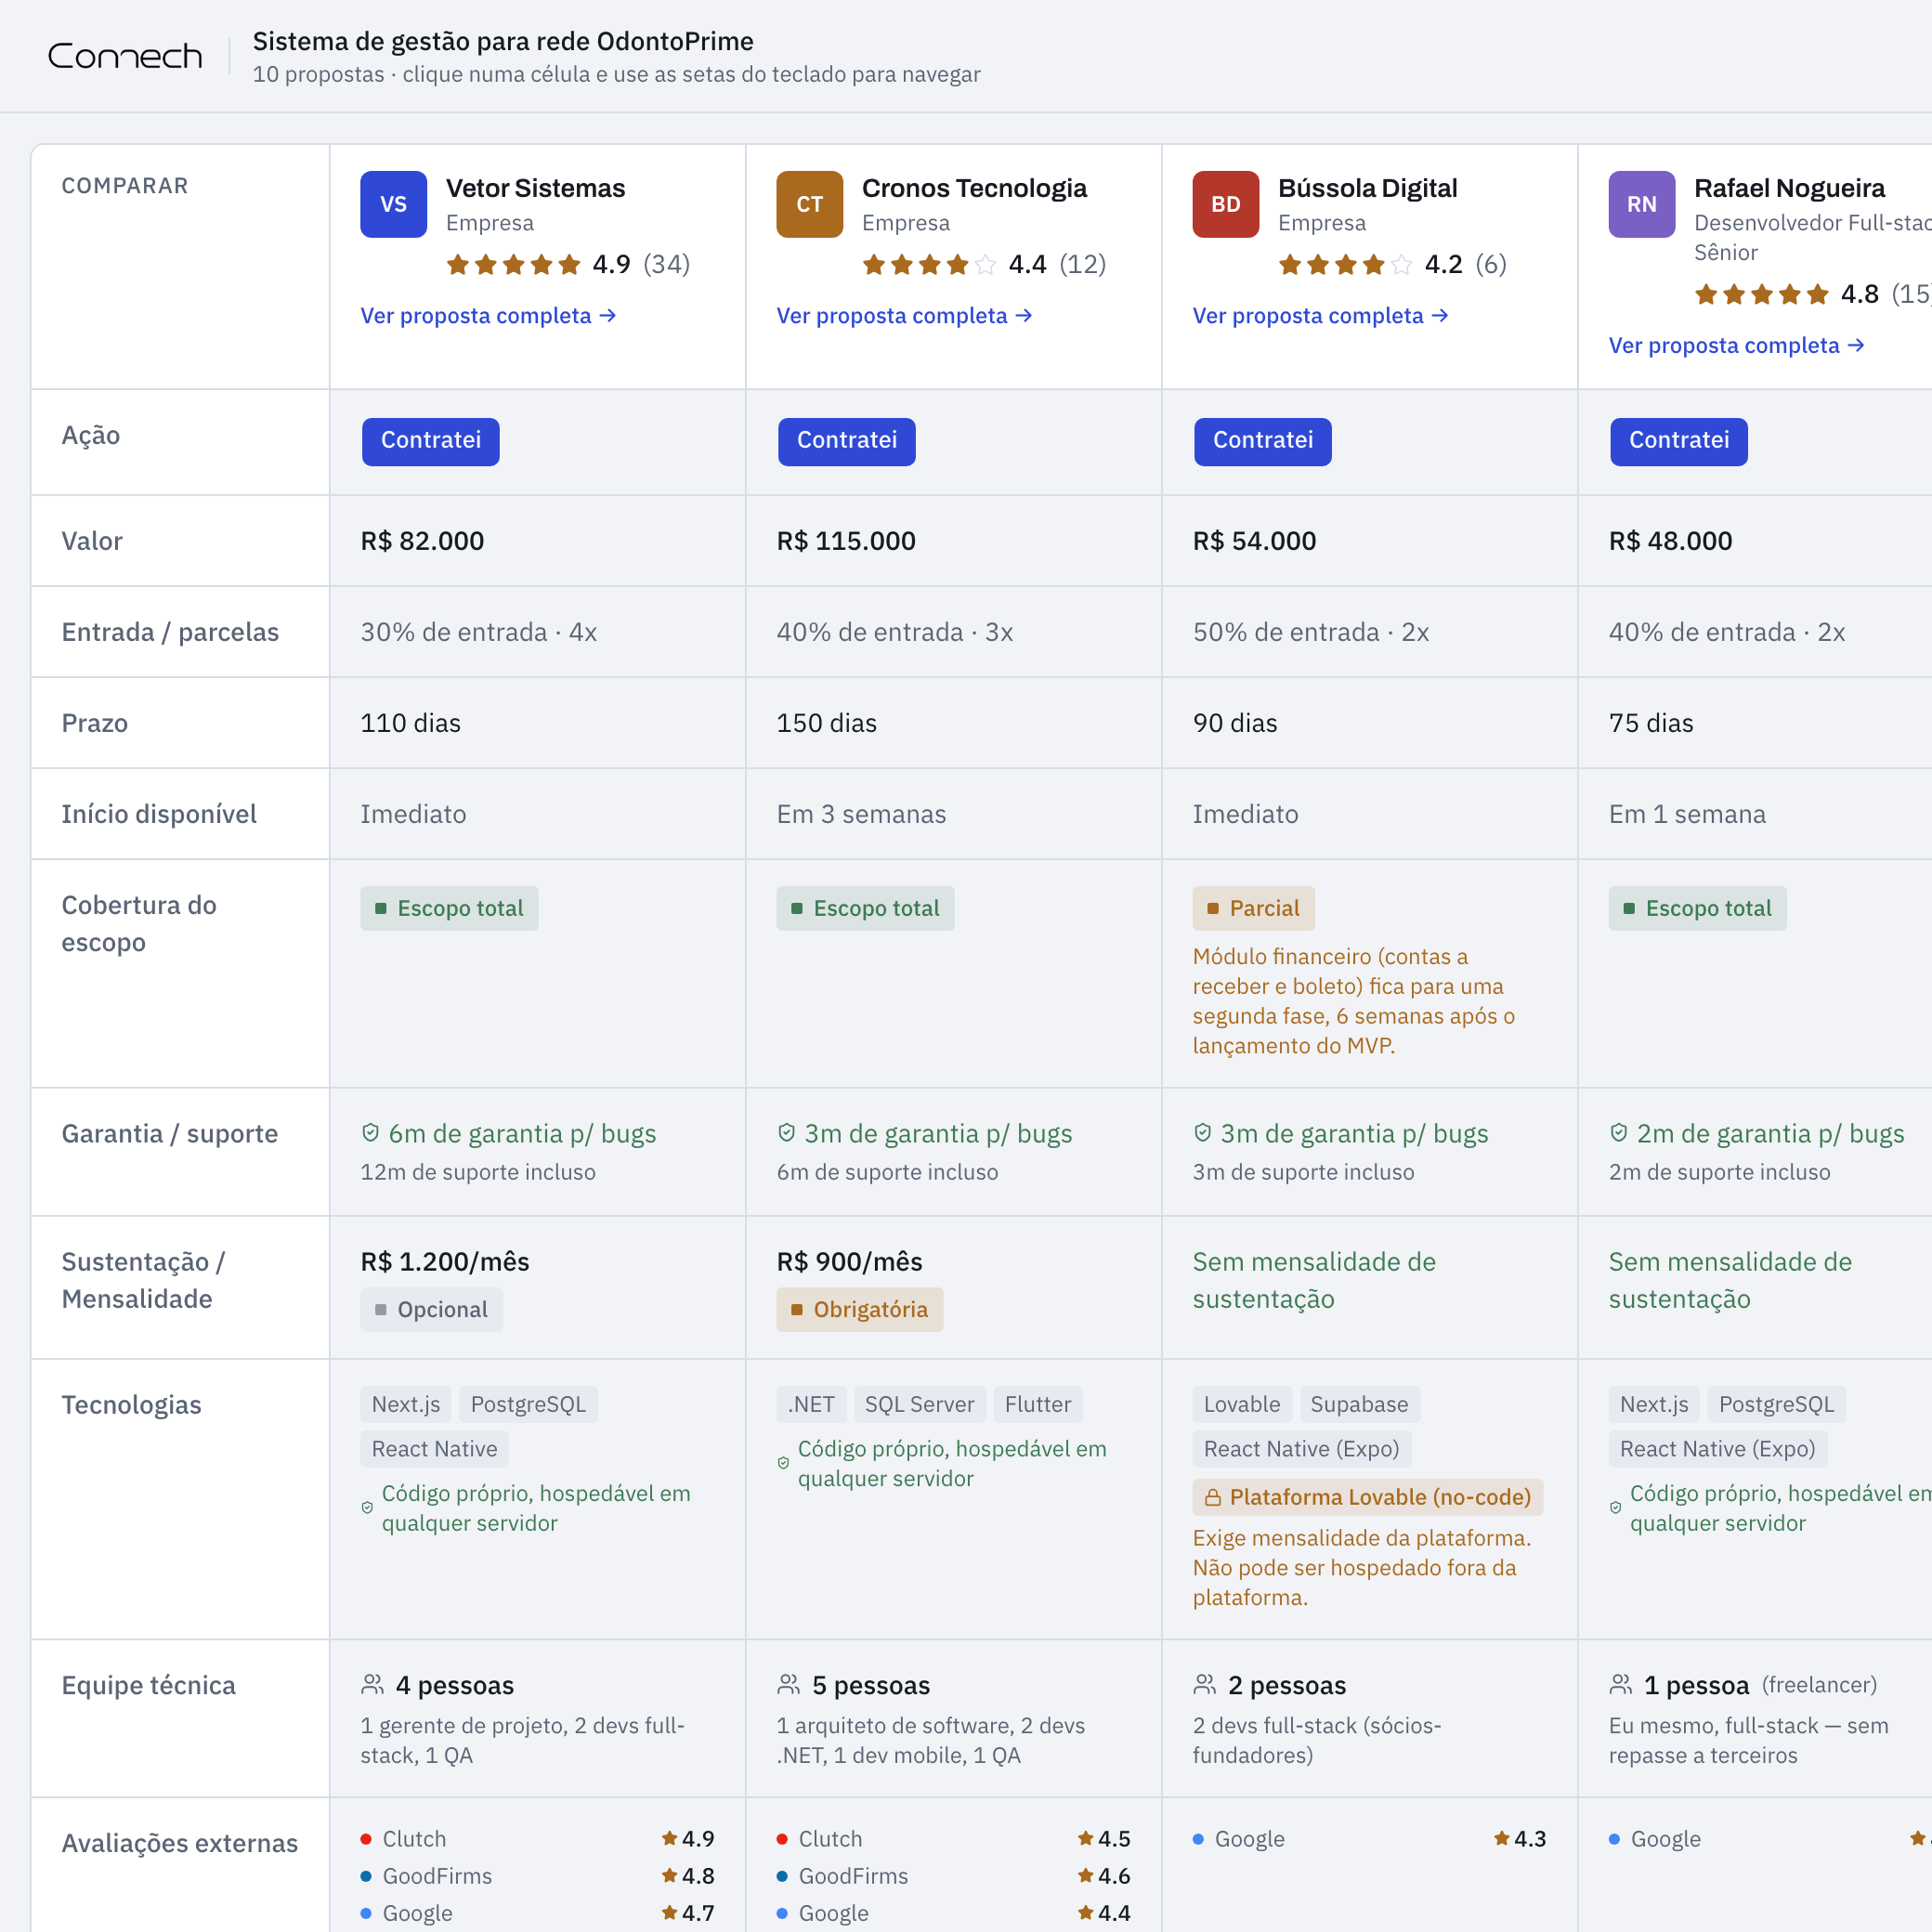Viewport: 1932px width, 1932px height.
Task: Click Vetor Sistemas Escopo total badge
Action: (x=449, y=908)
